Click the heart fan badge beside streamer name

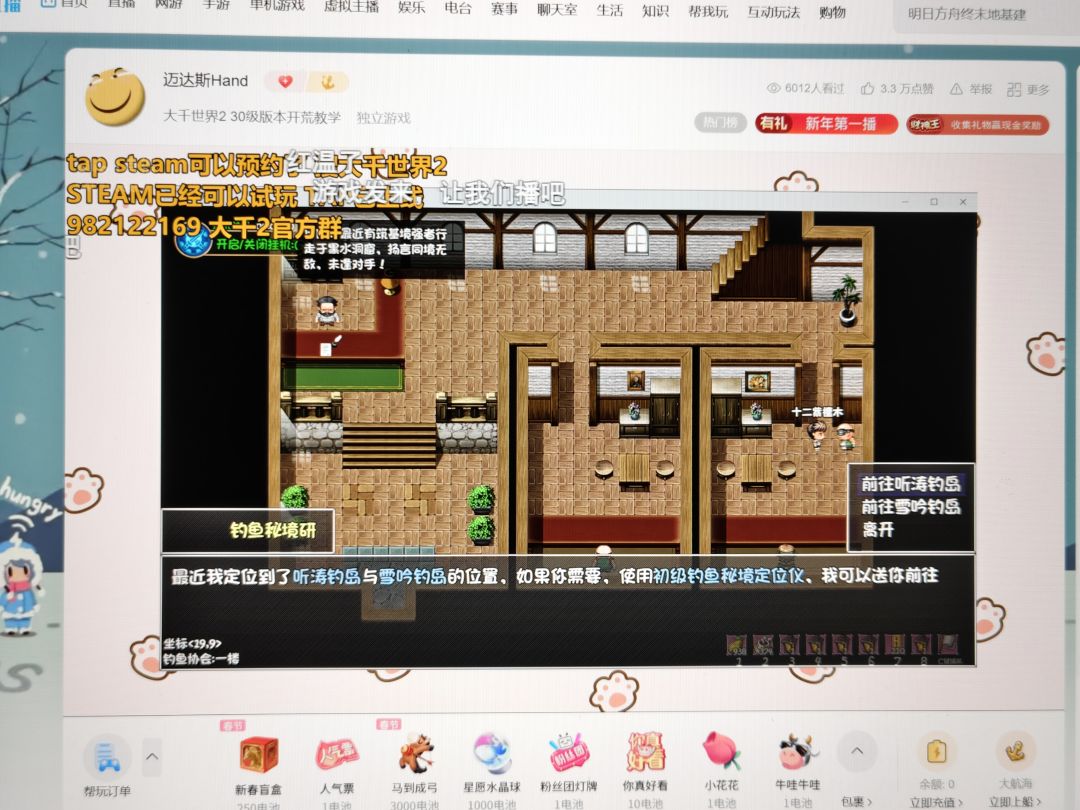tap(285, 81)
